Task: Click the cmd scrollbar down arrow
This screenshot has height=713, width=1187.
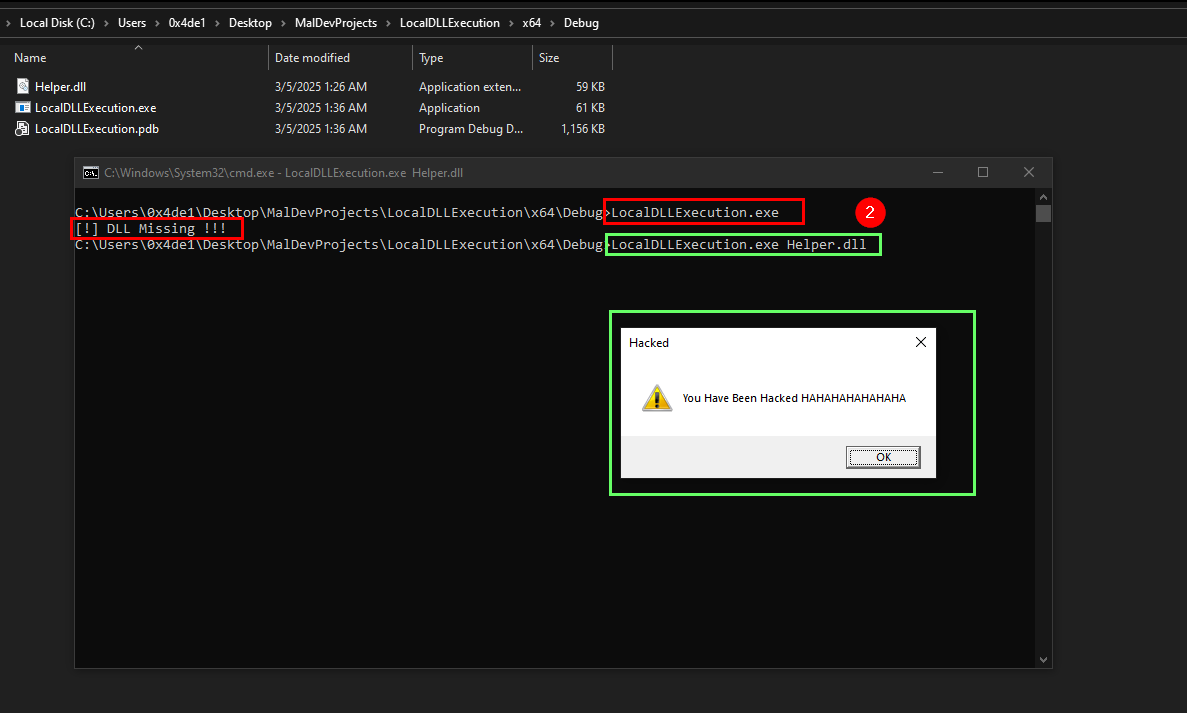Action: click(x=1043, y=660)
